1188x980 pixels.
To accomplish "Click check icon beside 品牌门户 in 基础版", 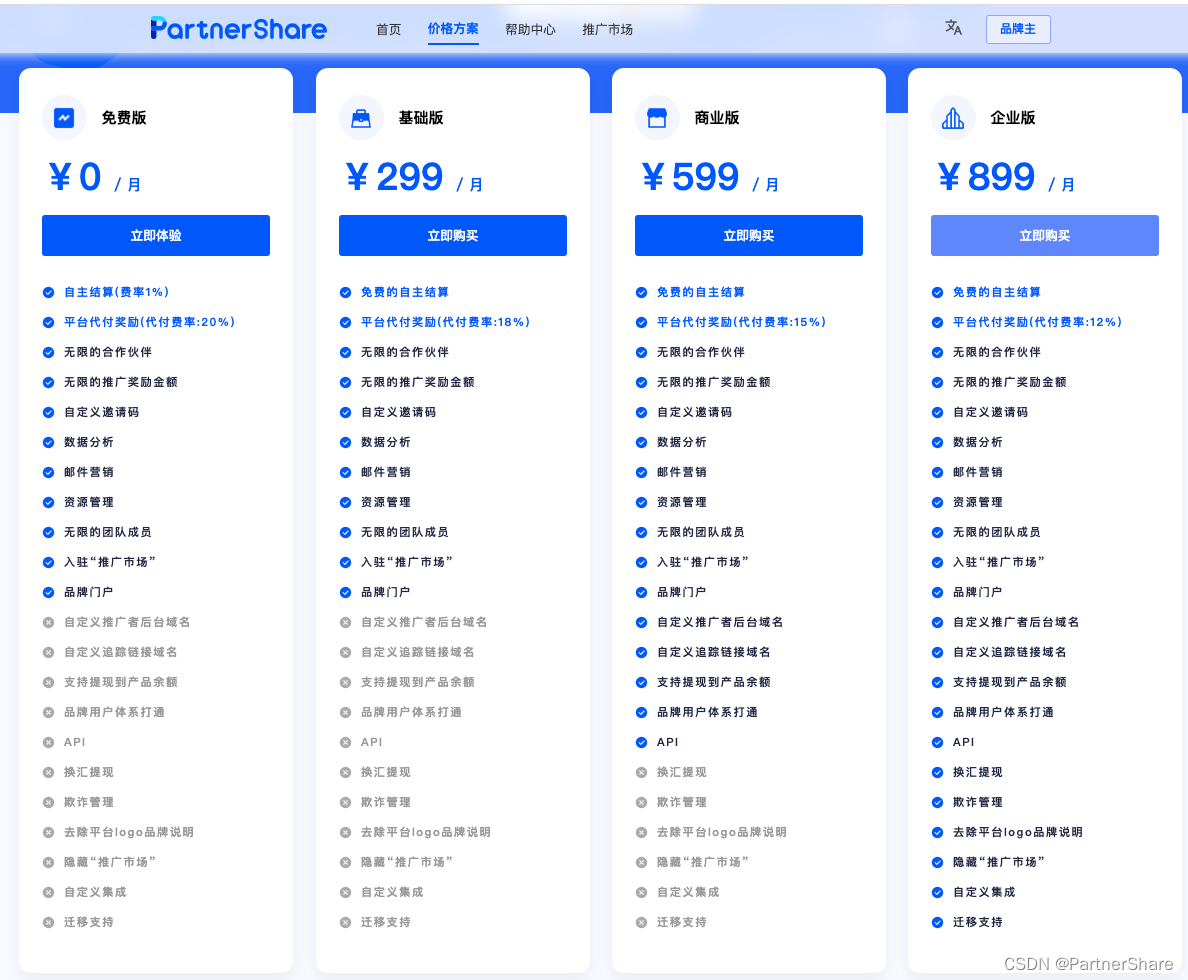I will (345, 593).
